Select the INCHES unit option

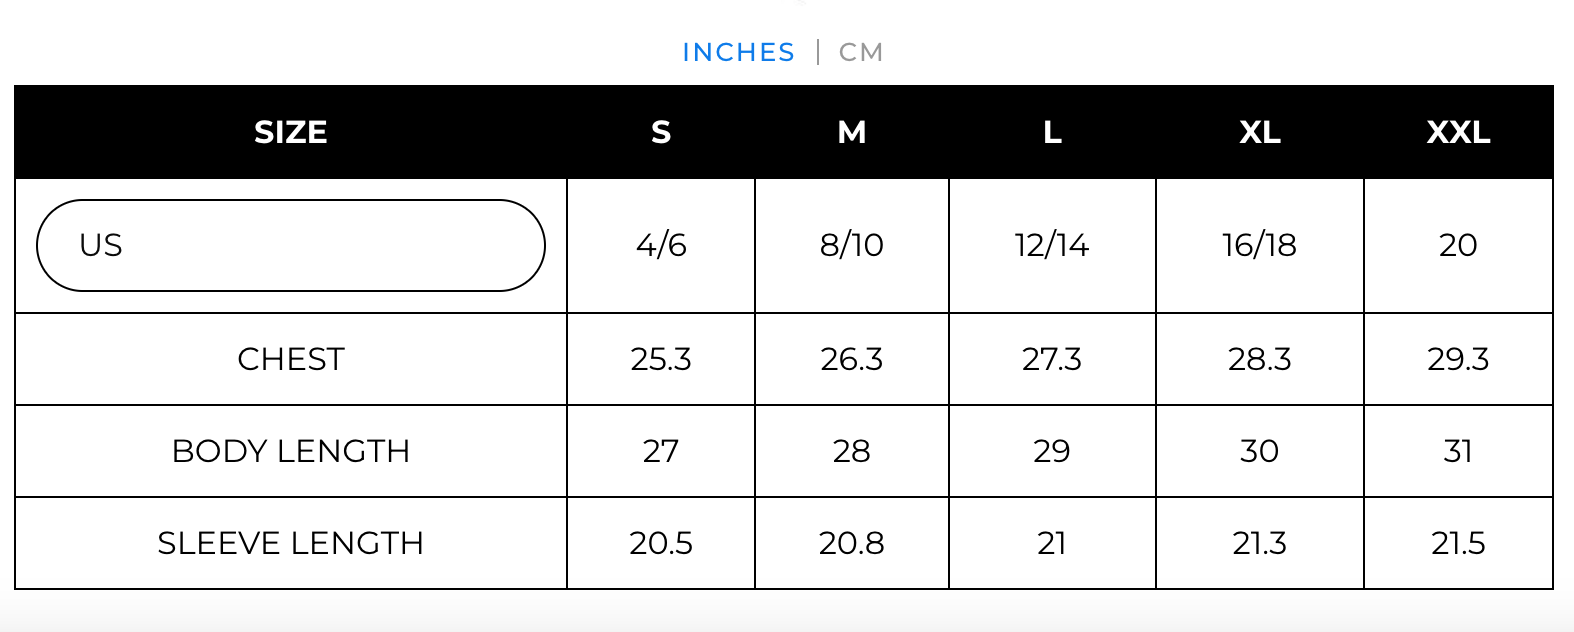(x=738, y=52)
